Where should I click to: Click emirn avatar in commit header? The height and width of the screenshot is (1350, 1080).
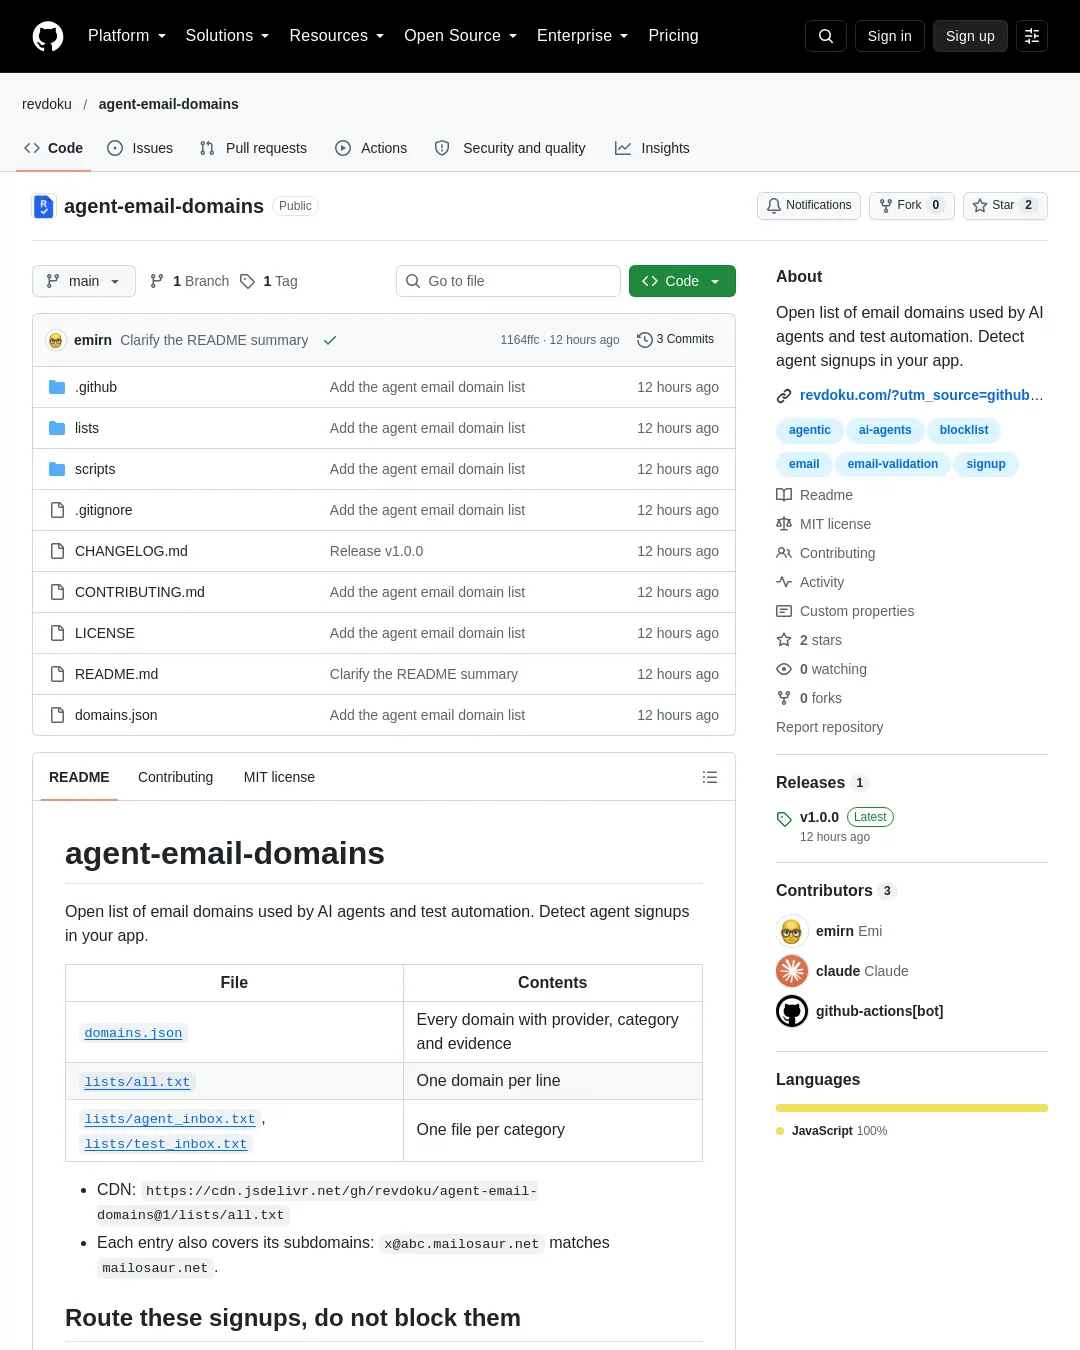56,340
